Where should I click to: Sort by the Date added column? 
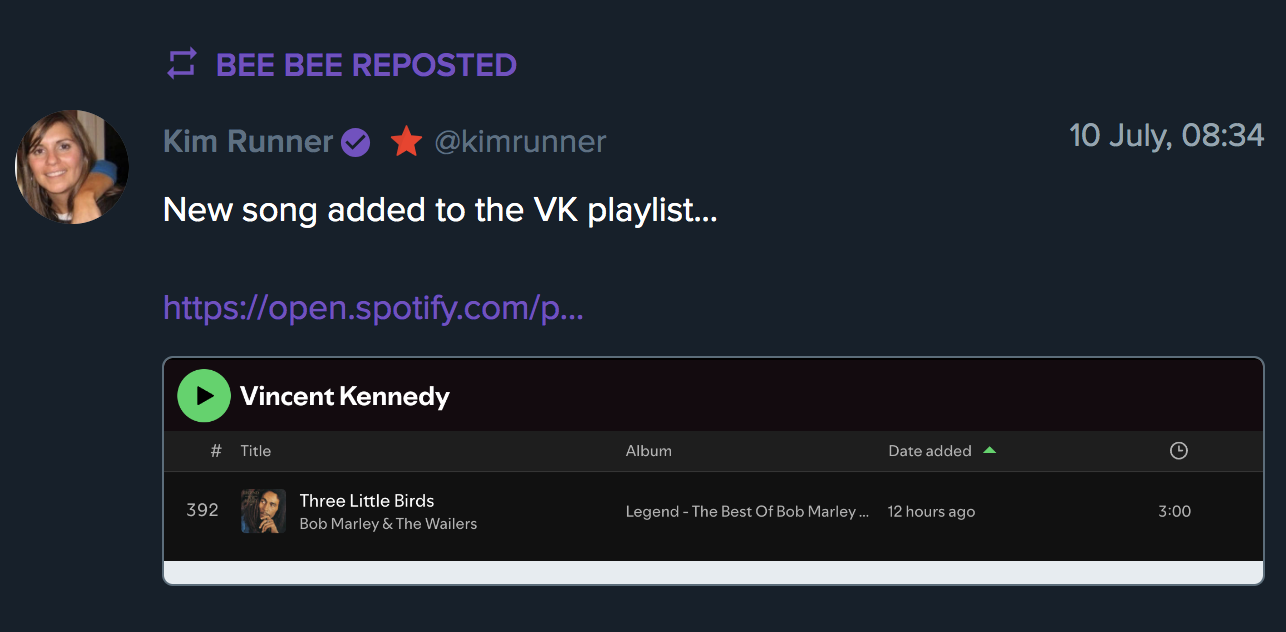click(930, 451)
